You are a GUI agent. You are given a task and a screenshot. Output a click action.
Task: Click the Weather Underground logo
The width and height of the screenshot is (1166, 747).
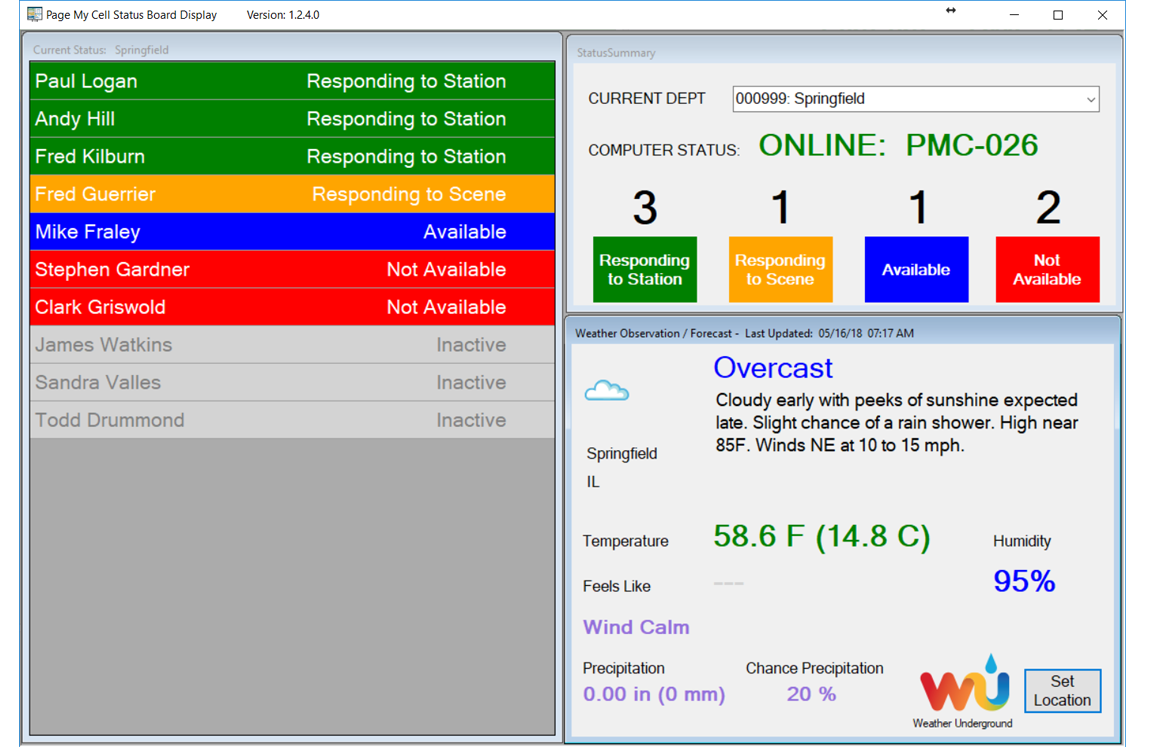pos(964,686)
